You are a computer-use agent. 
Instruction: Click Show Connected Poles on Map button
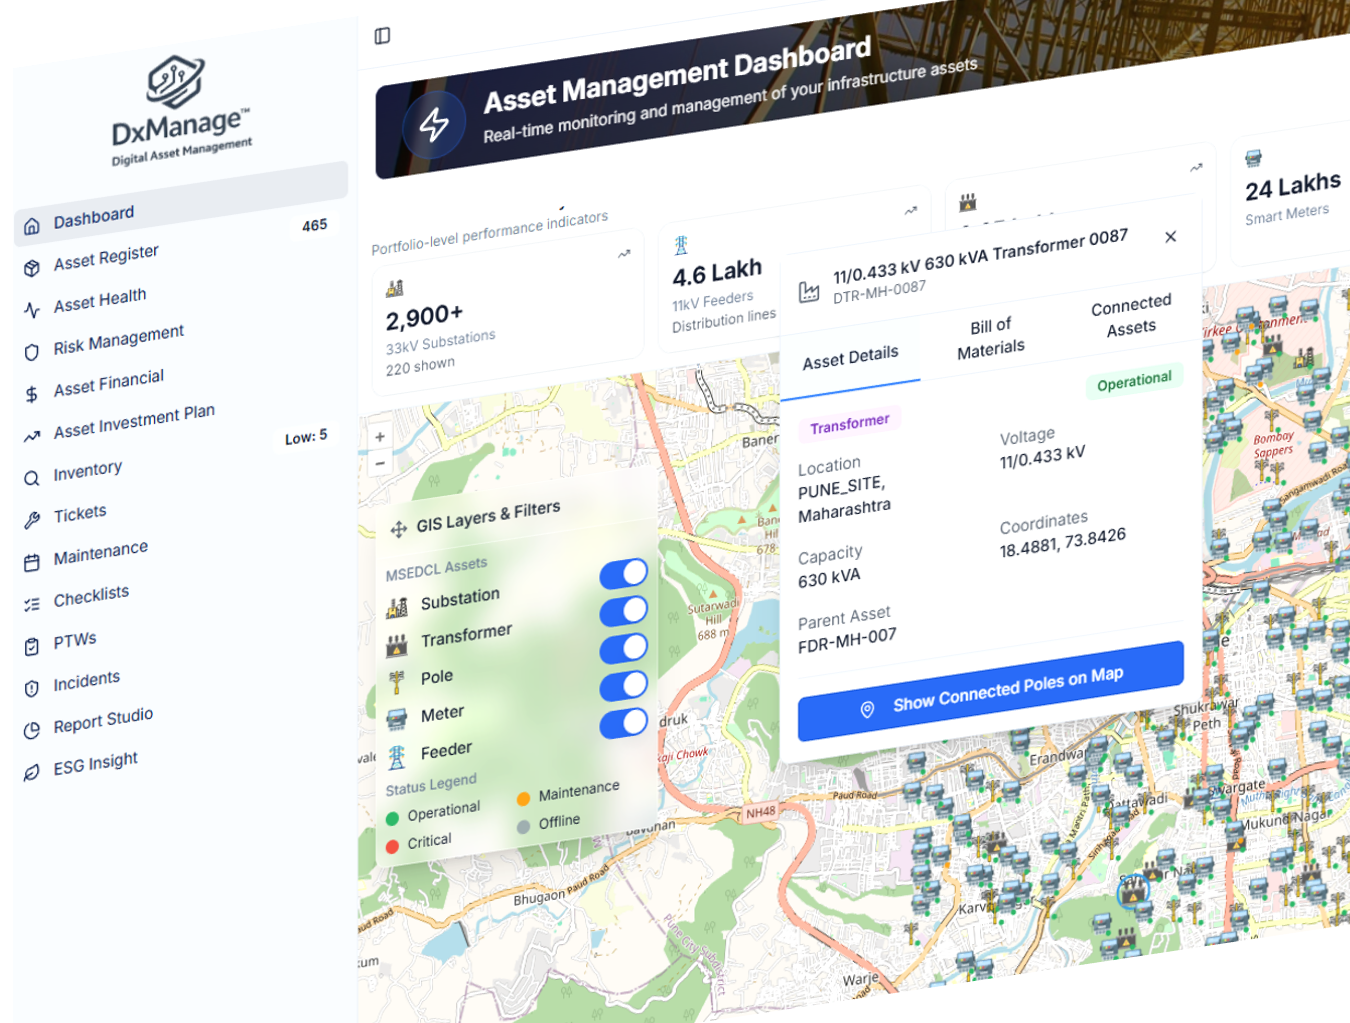point(991,690)
